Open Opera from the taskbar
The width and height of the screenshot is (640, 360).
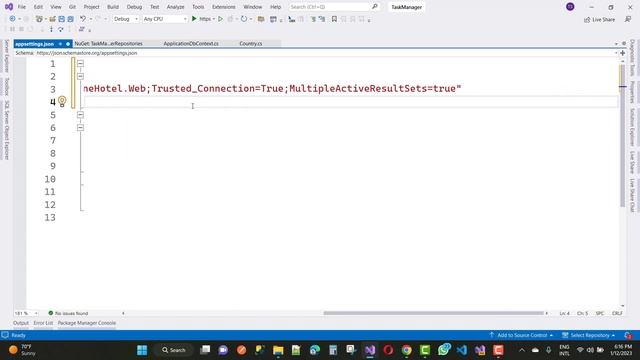(388, 350)
